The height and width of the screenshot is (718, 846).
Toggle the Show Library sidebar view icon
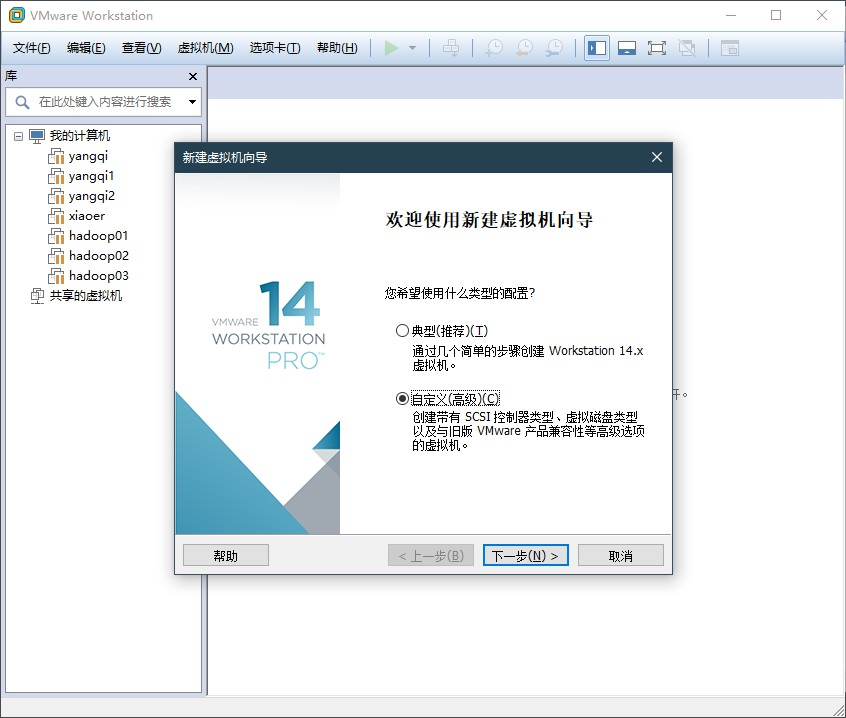[x=597, y=48]
